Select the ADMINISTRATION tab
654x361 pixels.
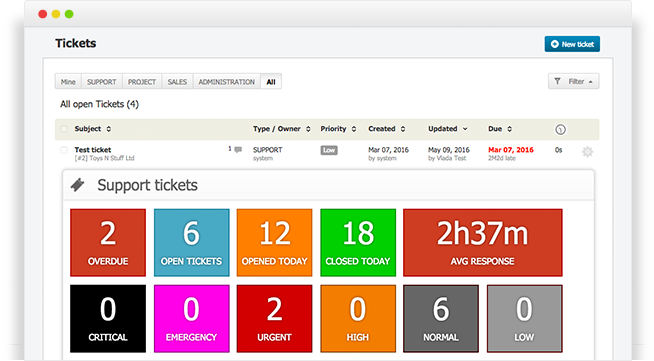click(226, 82)
